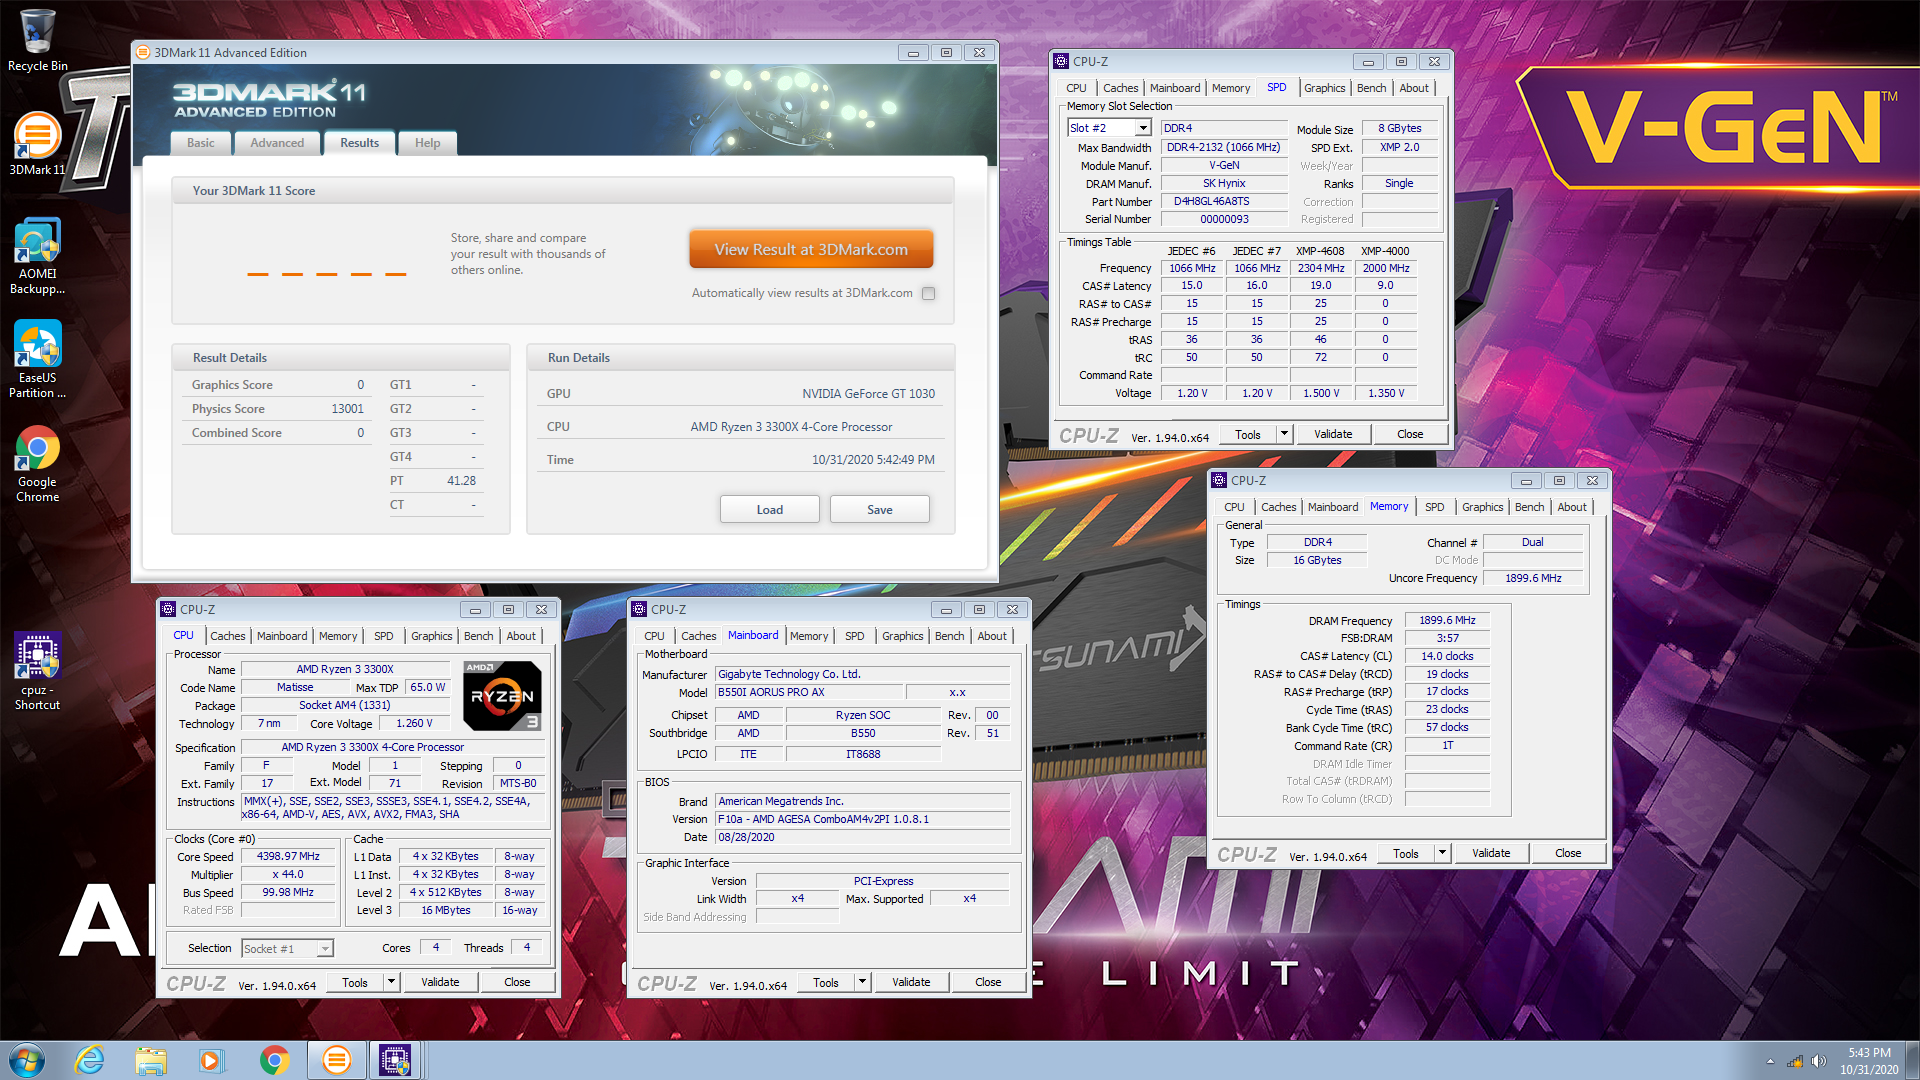Screen dimensions: 1920x1080
Task: Click the Memory CPU-Z window title icon
Action: pyautogui.click(x=1219, y=480)
